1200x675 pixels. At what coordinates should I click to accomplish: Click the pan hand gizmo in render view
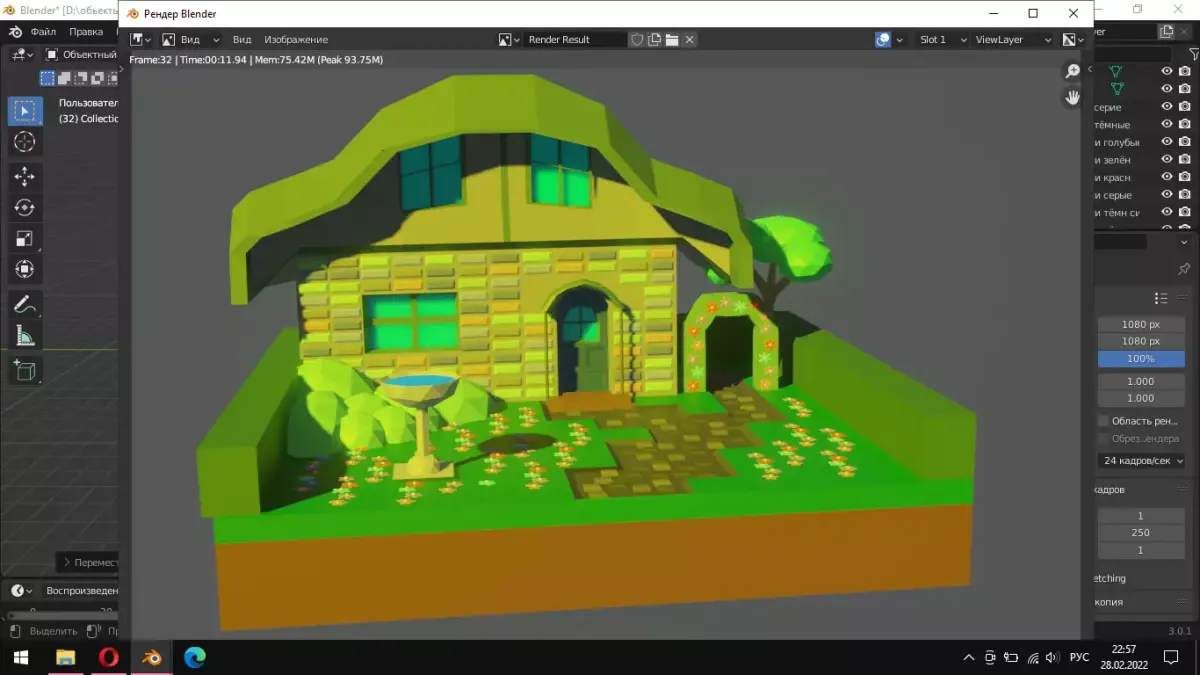click(1072, 97)
